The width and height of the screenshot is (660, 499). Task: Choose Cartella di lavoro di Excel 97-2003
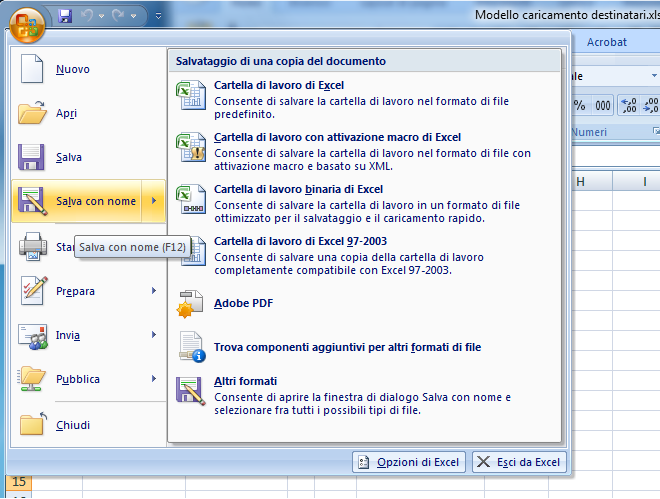coord(365,255)
